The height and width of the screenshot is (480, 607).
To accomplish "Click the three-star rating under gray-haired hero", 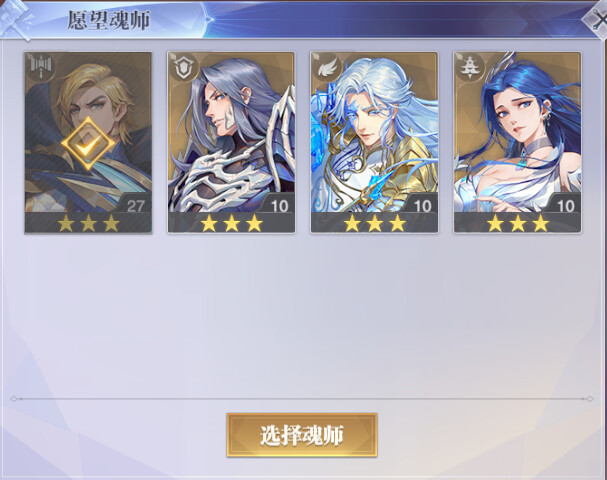I will 231,223.
